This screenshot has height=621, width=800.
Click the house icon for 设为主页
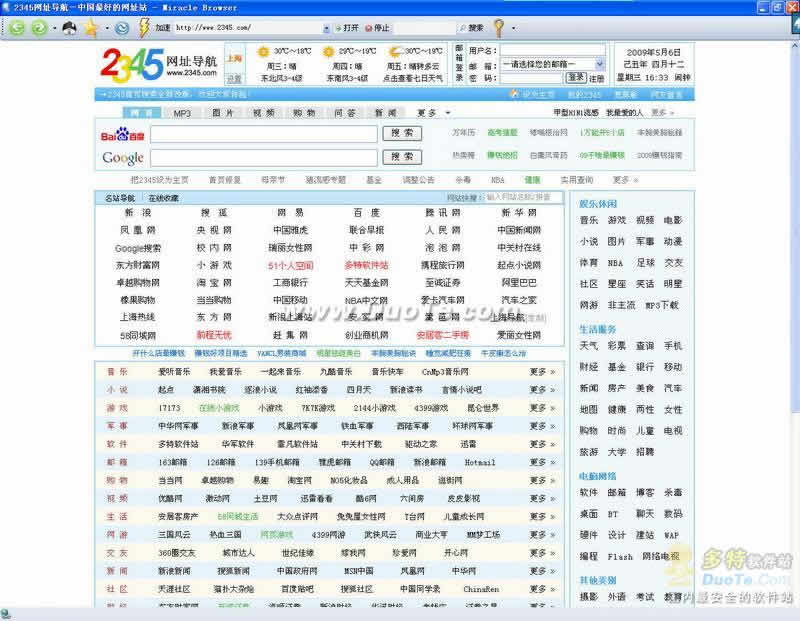click(514, 94)
